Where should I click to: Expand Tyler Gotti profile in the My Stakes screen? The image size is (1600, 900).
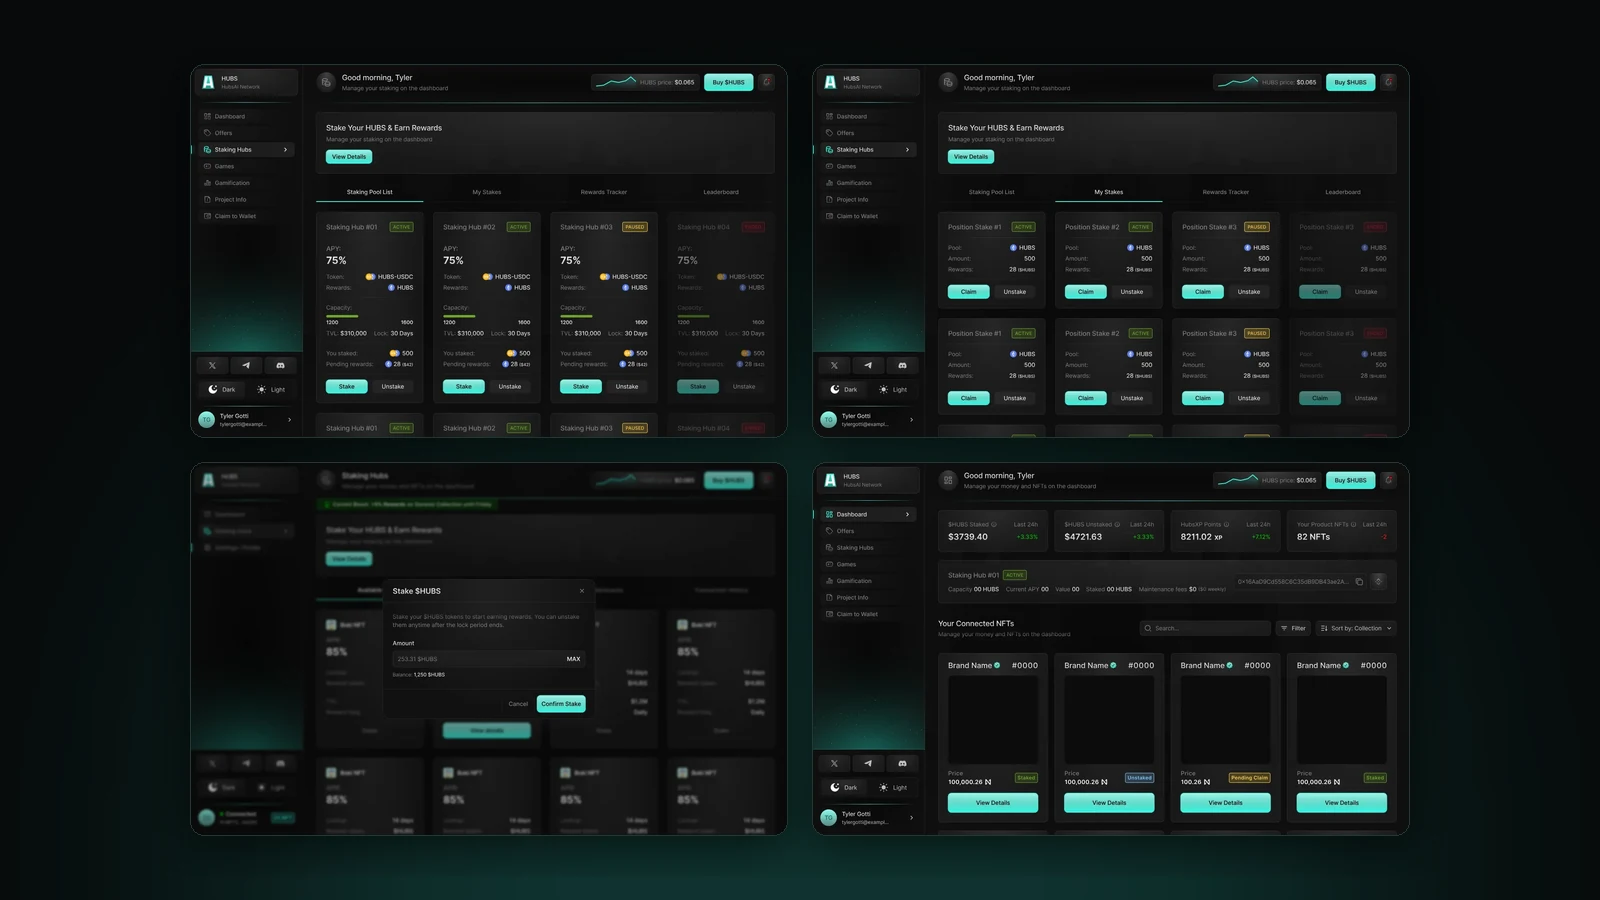point(912,420)
